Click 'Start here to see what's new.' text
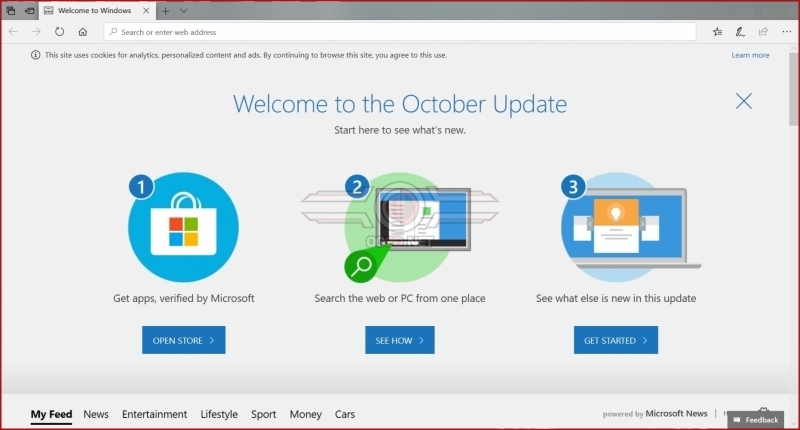The image size is (800, 430). [400, 130]
